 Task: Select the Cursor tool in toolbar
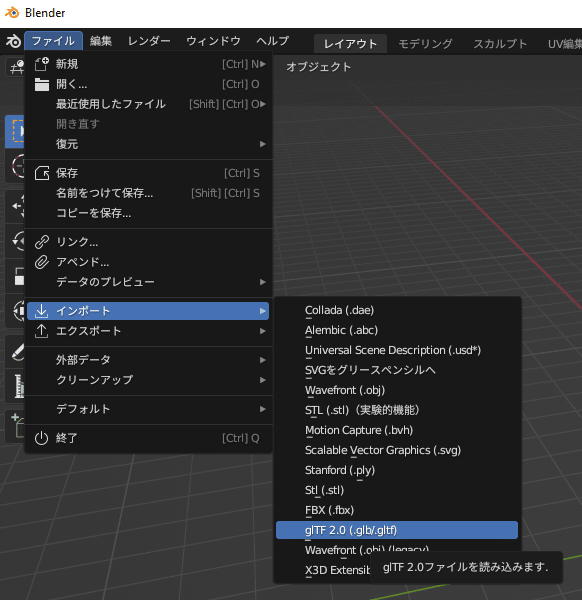tap(15, 166)
